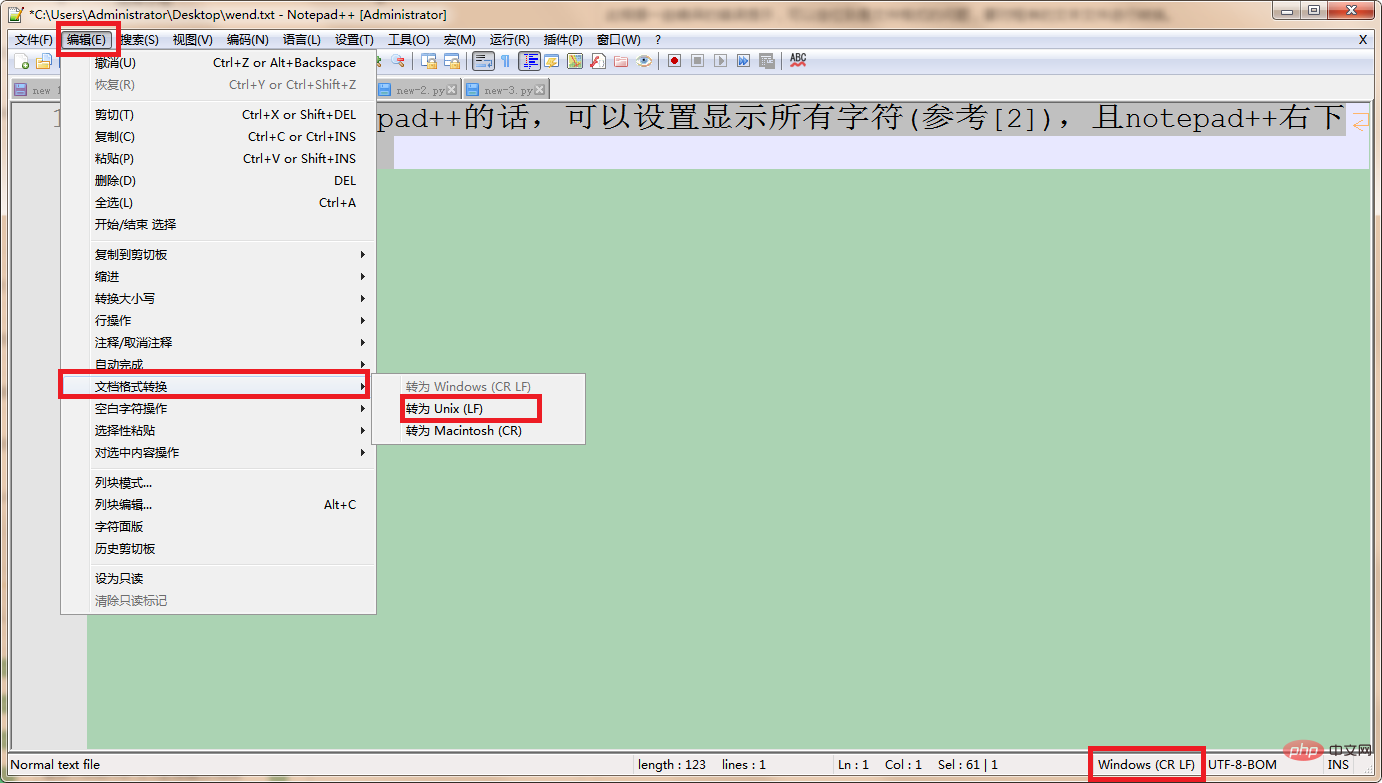Open the User Defined Language icon
This screenshot has width=1382, height=783.
551,61
